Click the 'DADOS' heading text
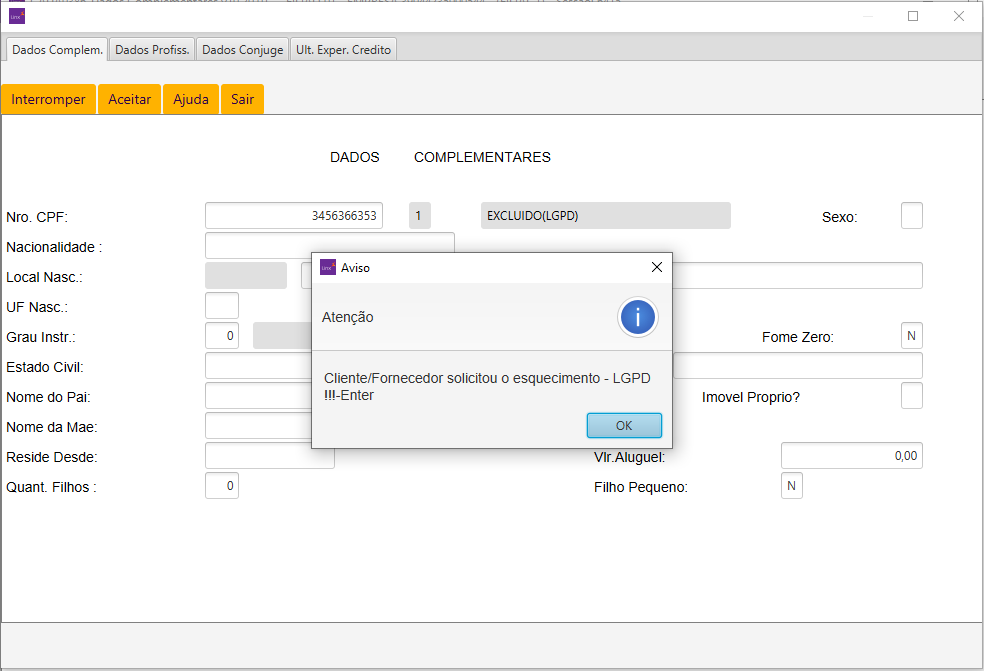This screenshot has width=984, height=671. click(355, 157)
